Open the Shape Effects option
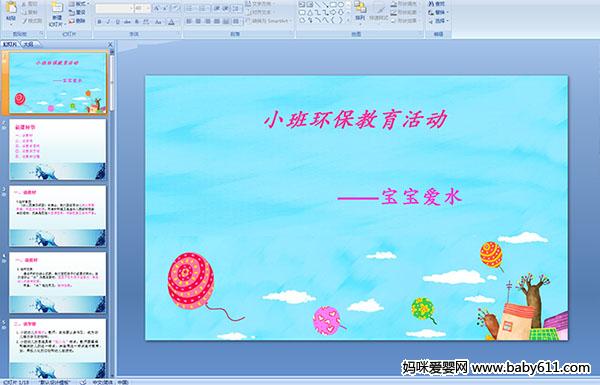 coord(404,21)
